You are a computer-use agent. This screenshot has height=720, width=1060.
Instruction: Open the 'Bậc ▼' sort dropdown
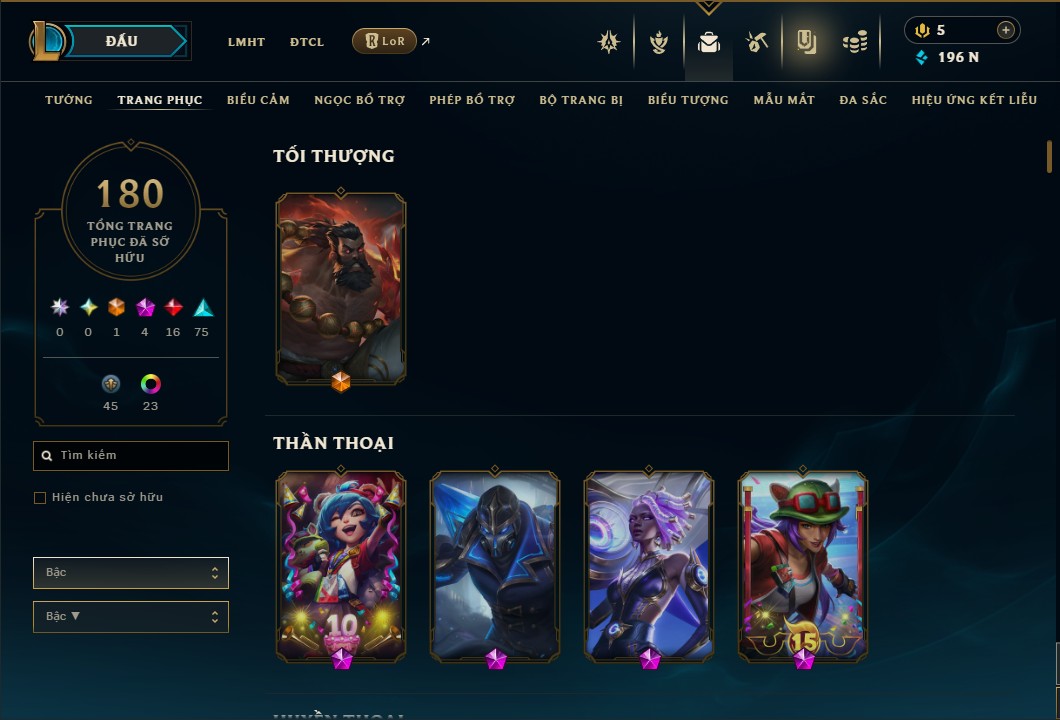pyautogui.click(x=130, y=617)
